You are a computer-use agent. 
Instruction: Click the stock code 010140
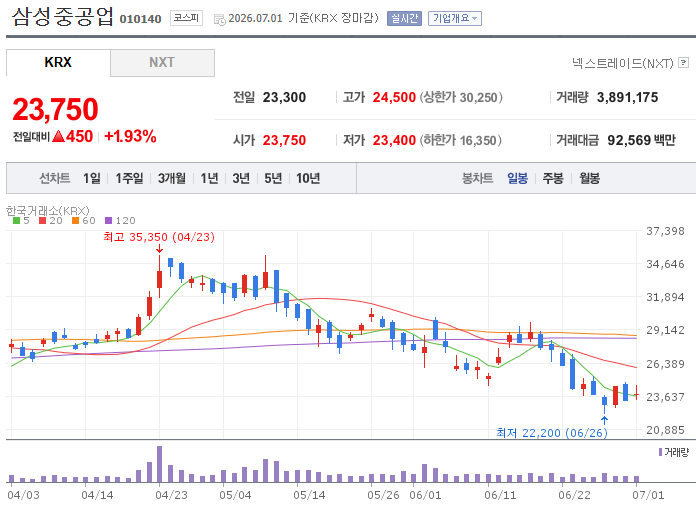click(140, 19)
